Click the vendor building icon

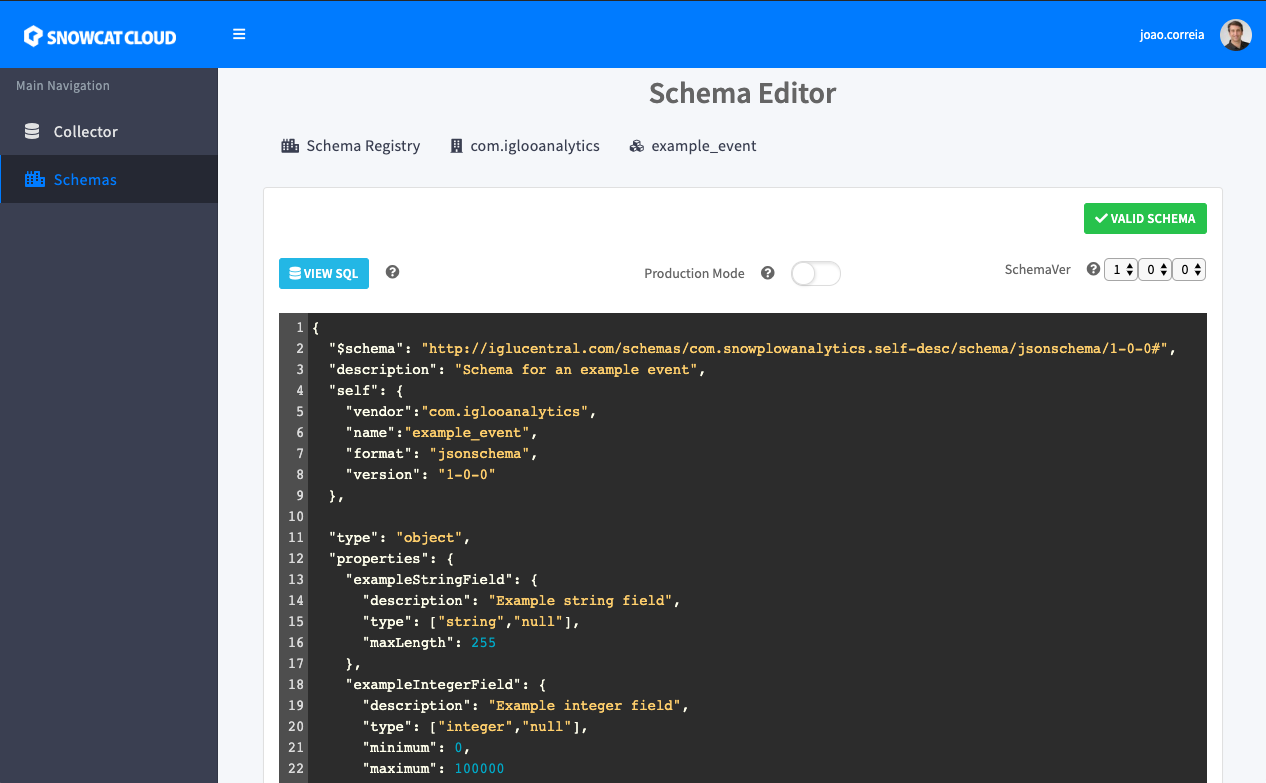click(457, 146)
